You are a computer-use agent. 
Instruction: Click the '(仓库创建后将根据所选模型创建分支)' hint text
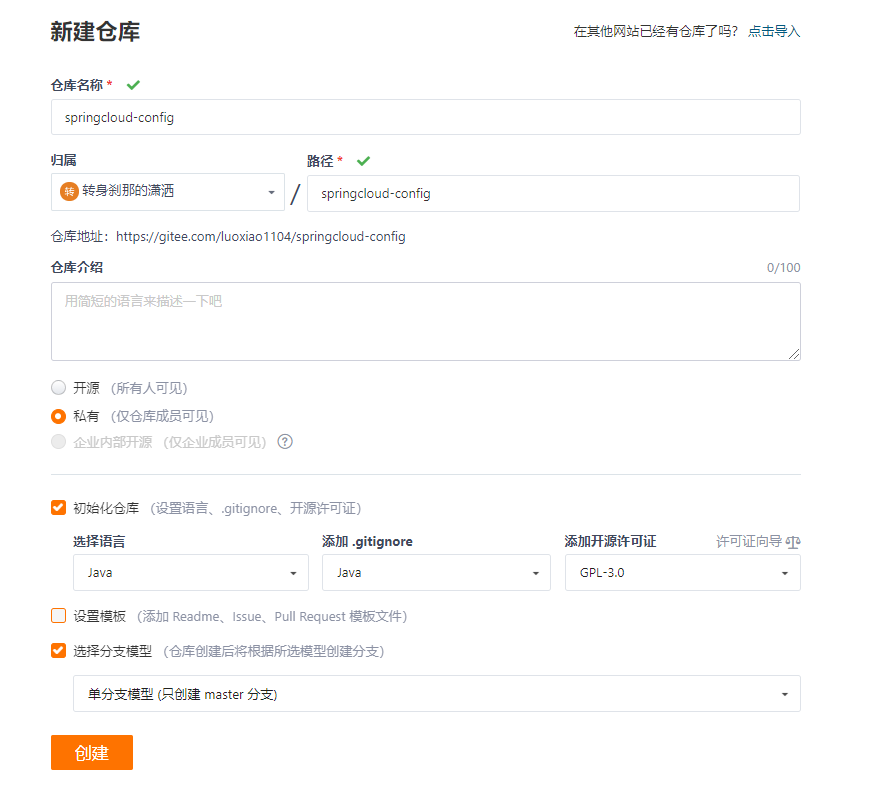tap(274, 651)
